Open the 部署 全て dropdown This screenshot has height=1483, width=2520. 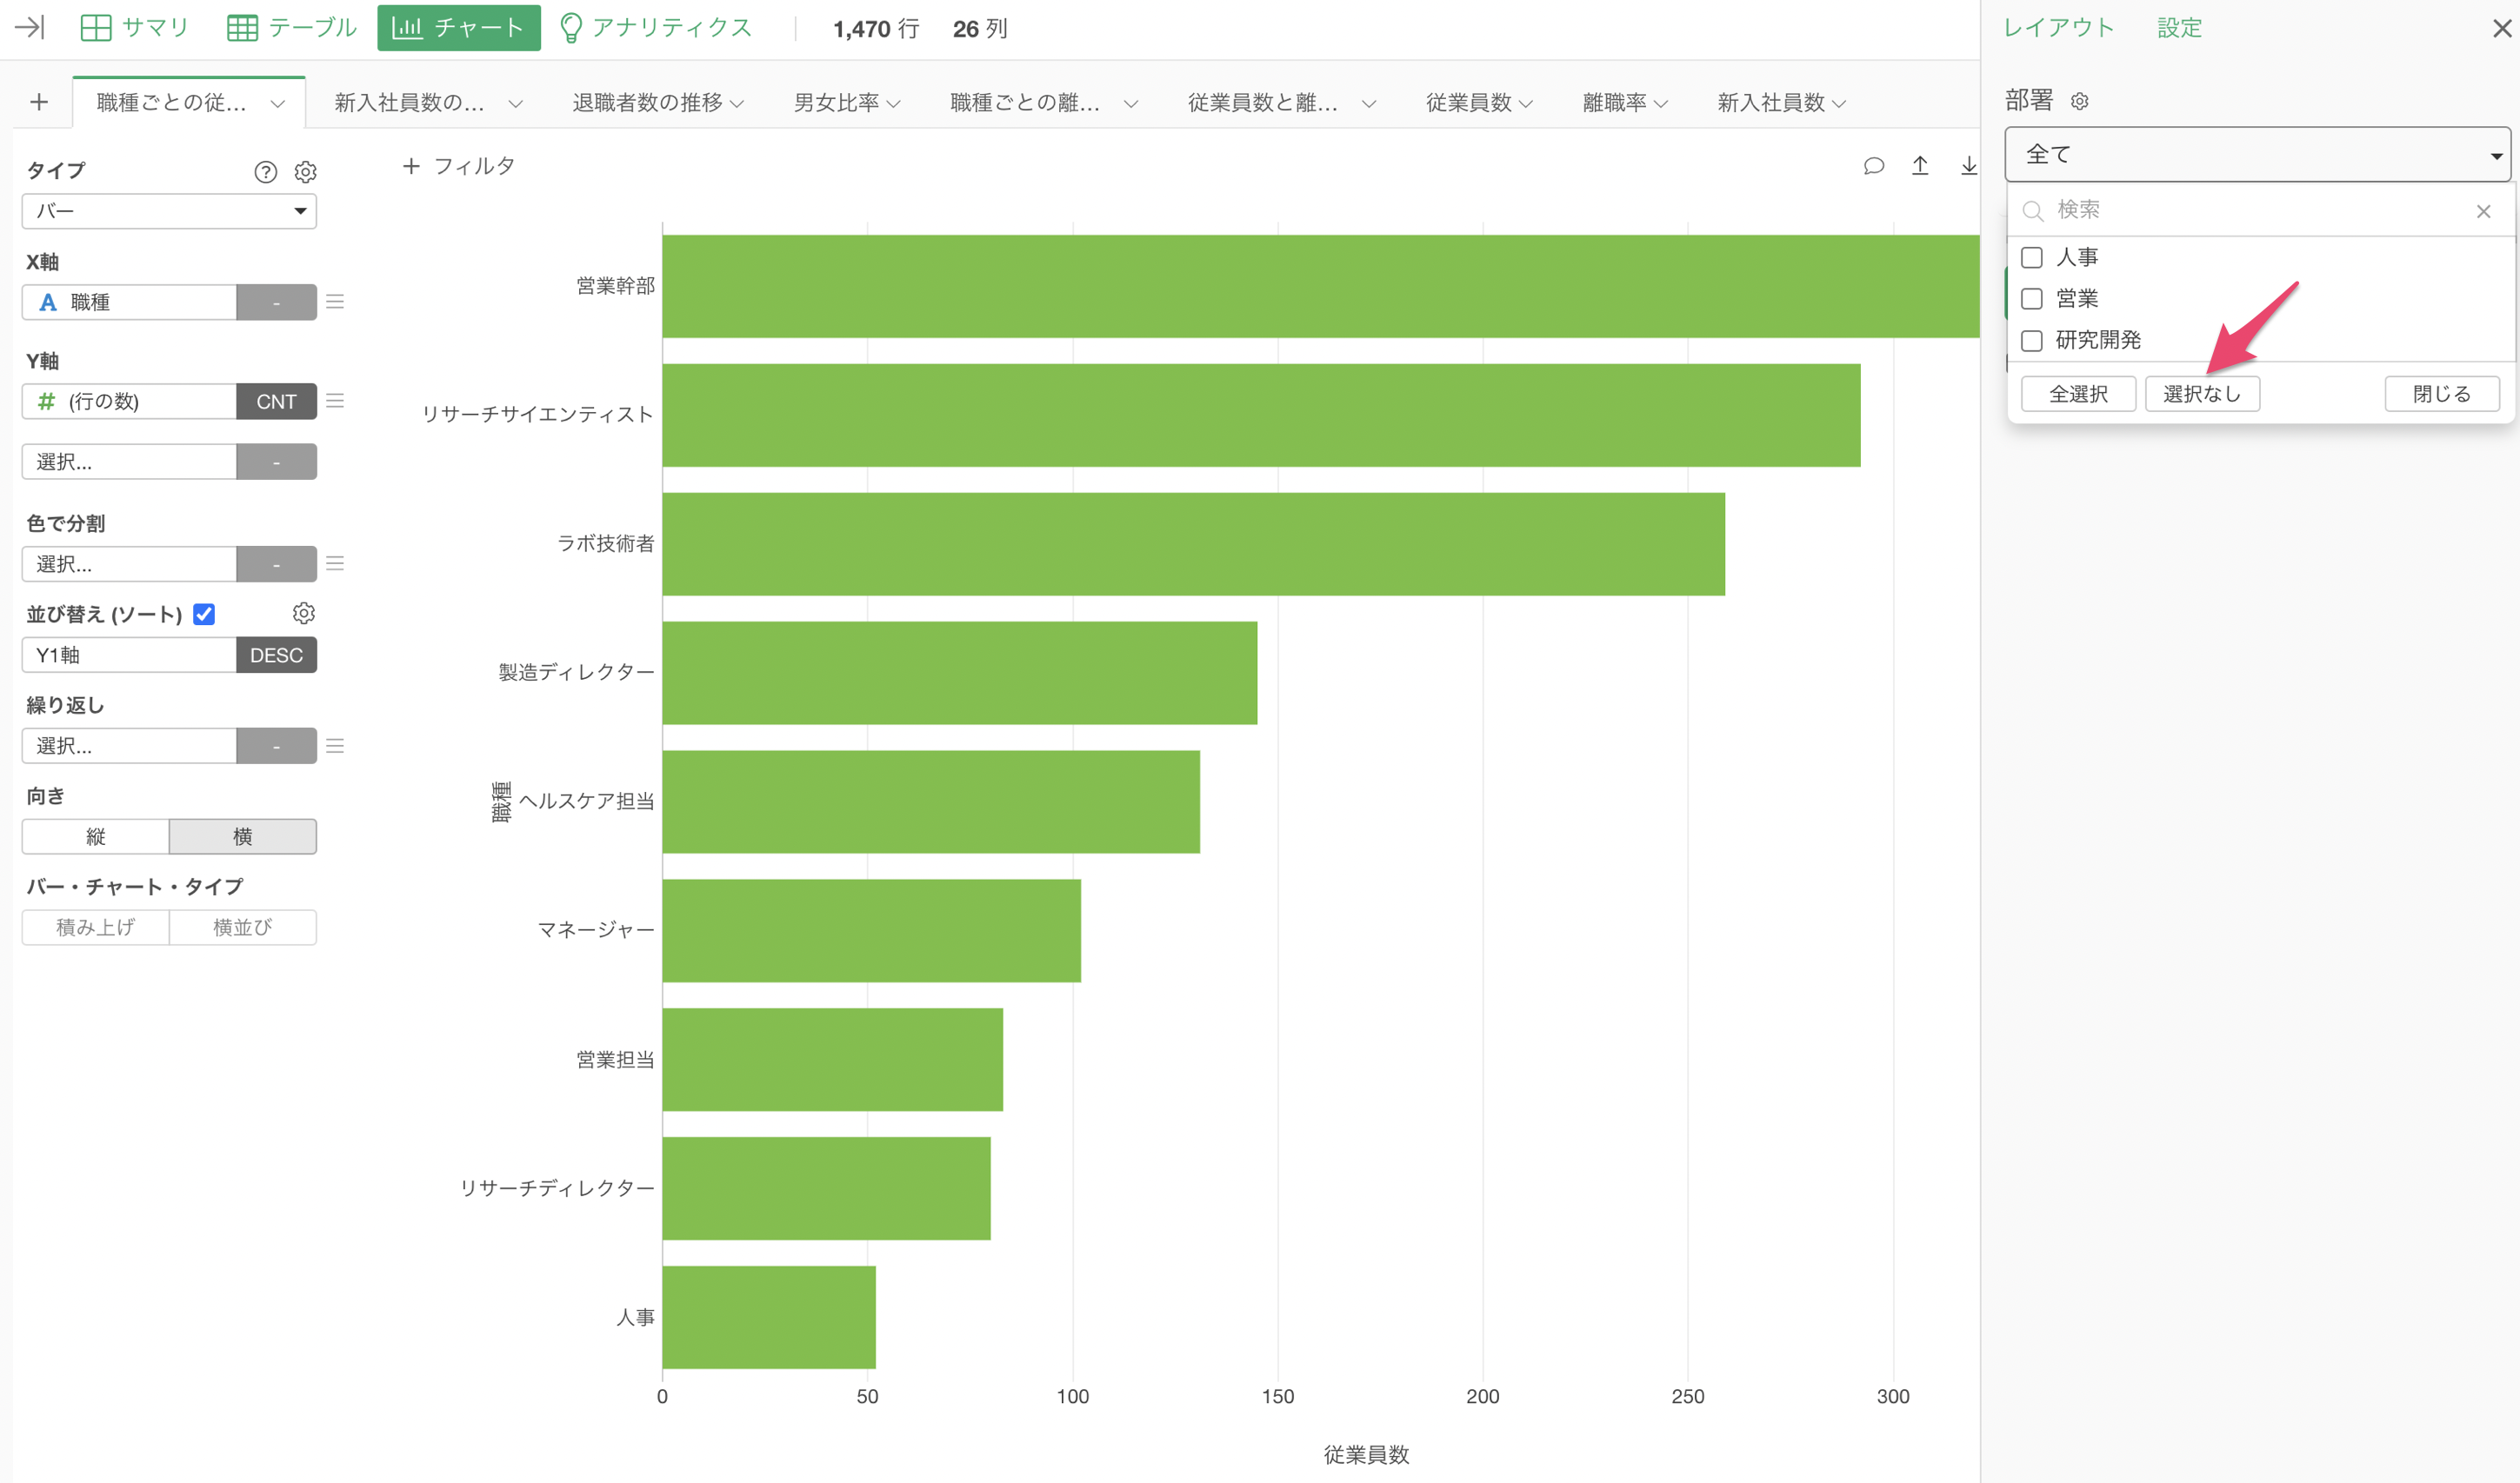tap(2257, 154)
